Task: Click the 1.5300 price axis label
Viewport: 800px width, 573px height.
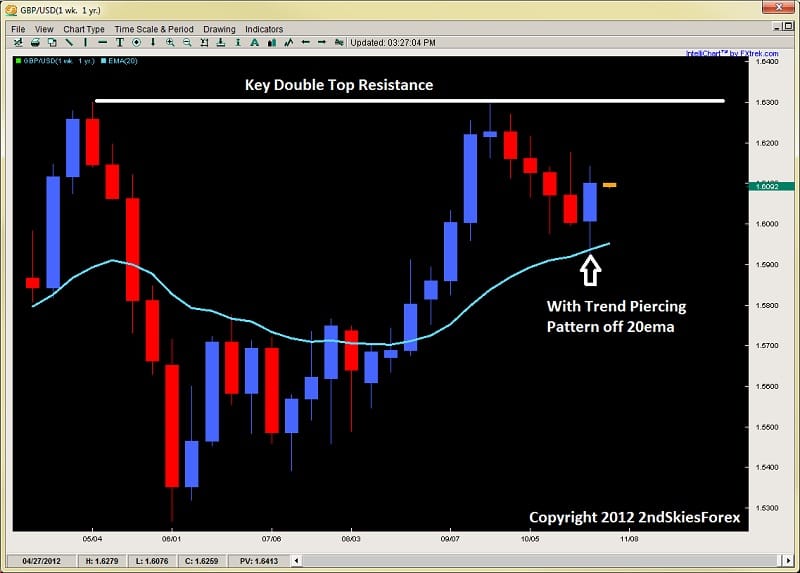Action: [767, 508]
